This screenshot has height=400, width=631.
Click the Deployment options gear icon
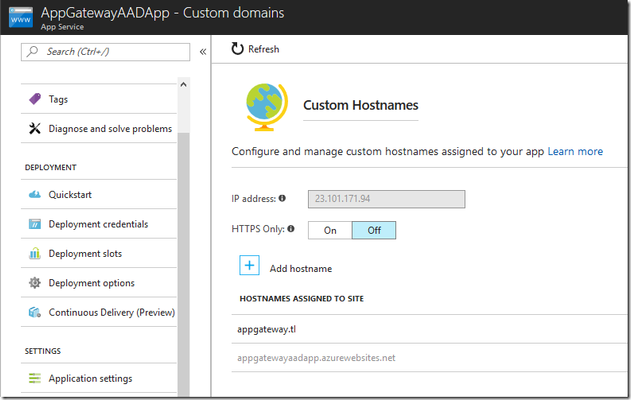click(35, 283)
